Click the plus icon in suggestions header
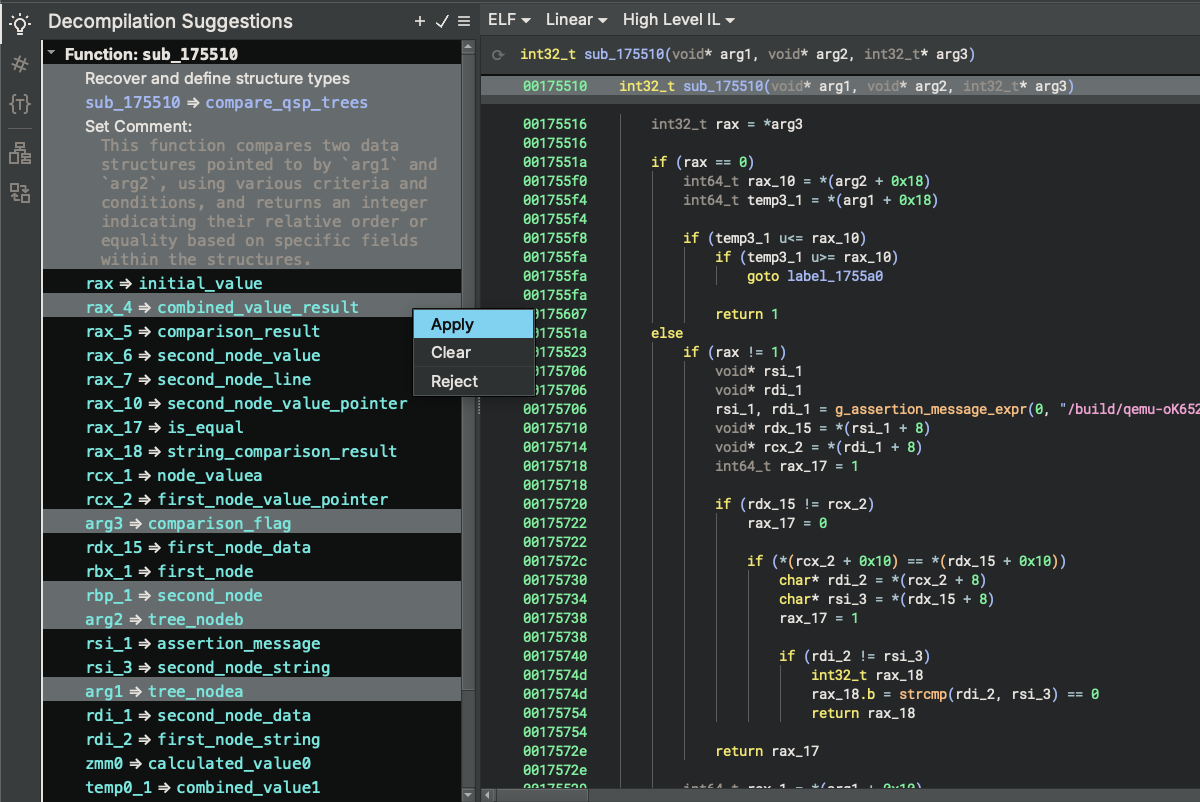Screen dimensions: 1200x802 coord(420,21)
